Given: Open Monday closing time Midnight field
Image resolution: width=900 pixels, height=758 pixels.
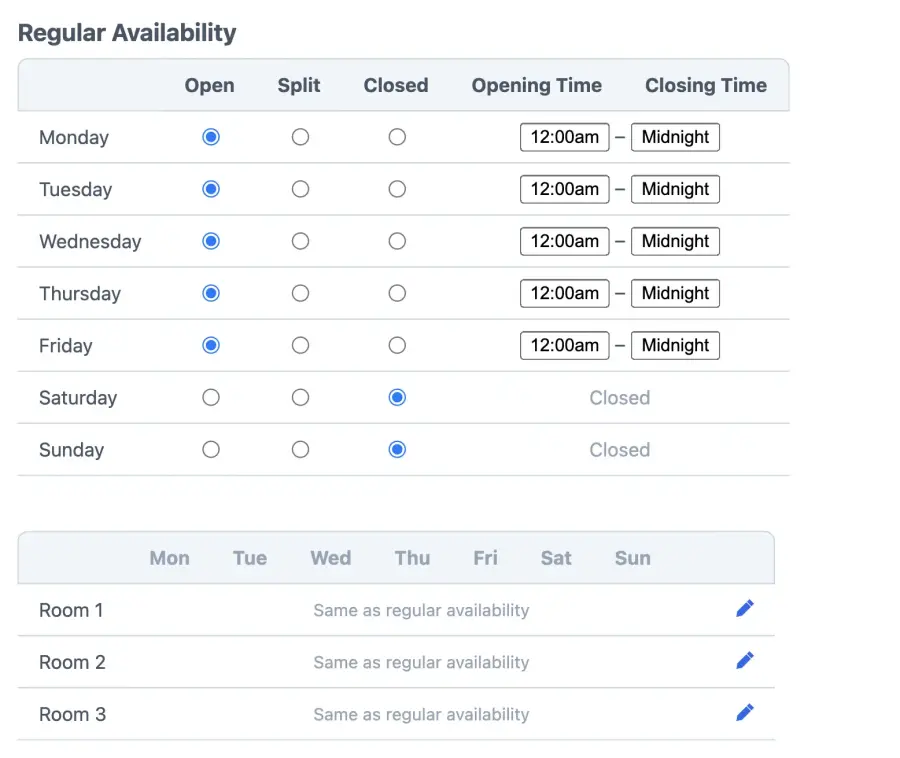Looking at the screenshot, I should click(675, 137).
